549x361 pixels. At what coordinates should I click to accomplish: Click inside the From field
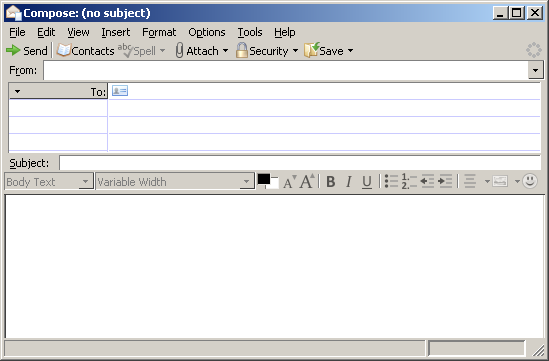(285, 70)
